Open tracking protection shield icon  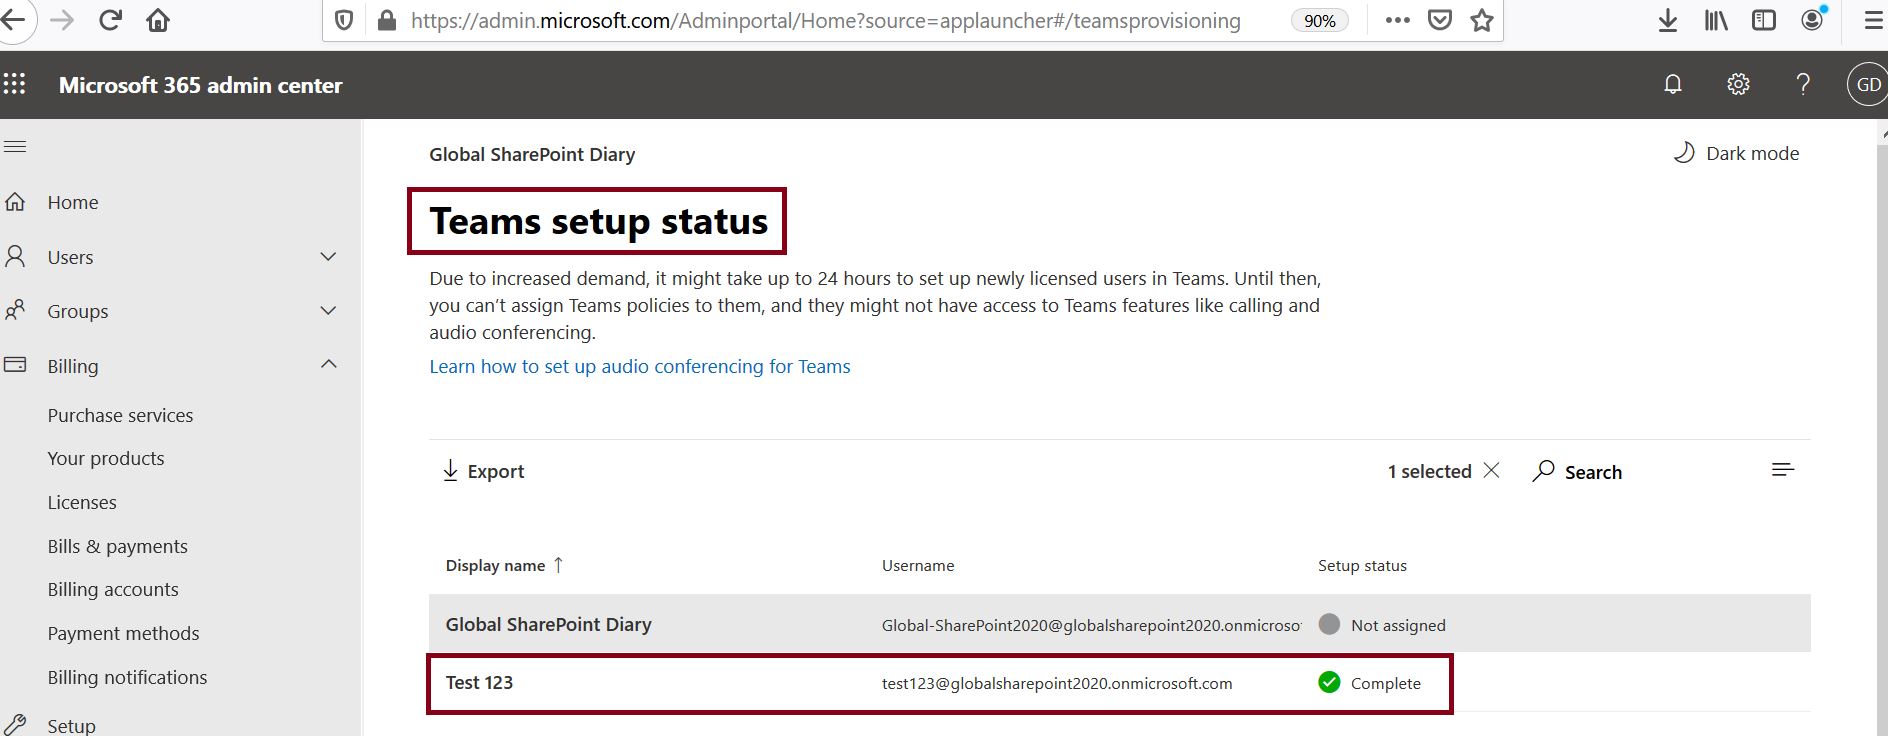tap(344, 20)
